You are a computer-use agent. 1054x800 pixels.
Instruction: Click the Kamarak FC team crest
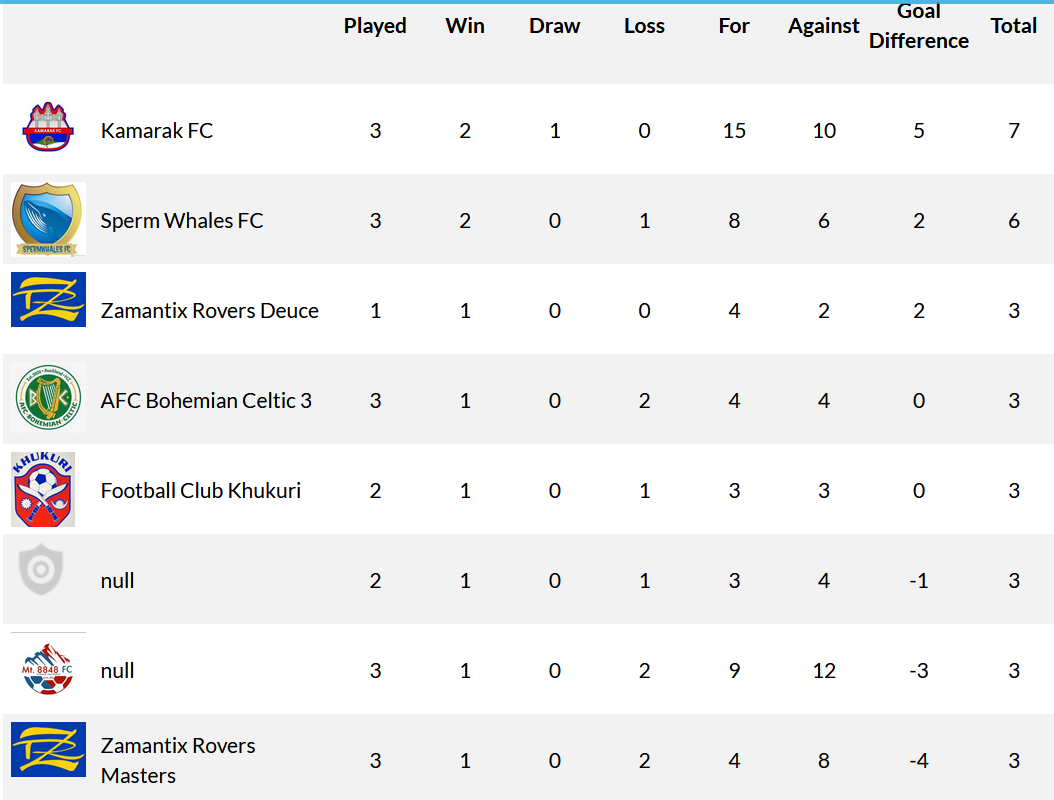[x=48, y=127]
